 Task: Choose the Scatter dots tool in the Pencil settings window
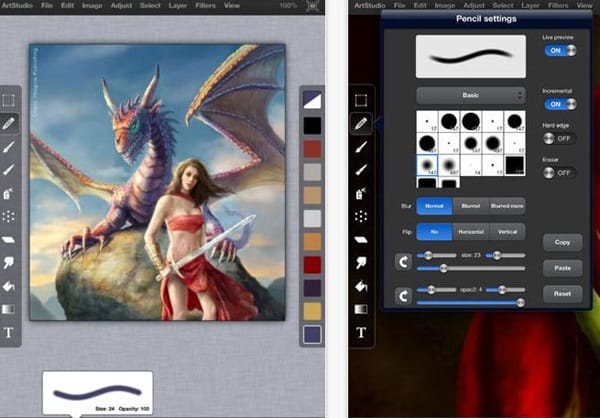click(361, 217)
